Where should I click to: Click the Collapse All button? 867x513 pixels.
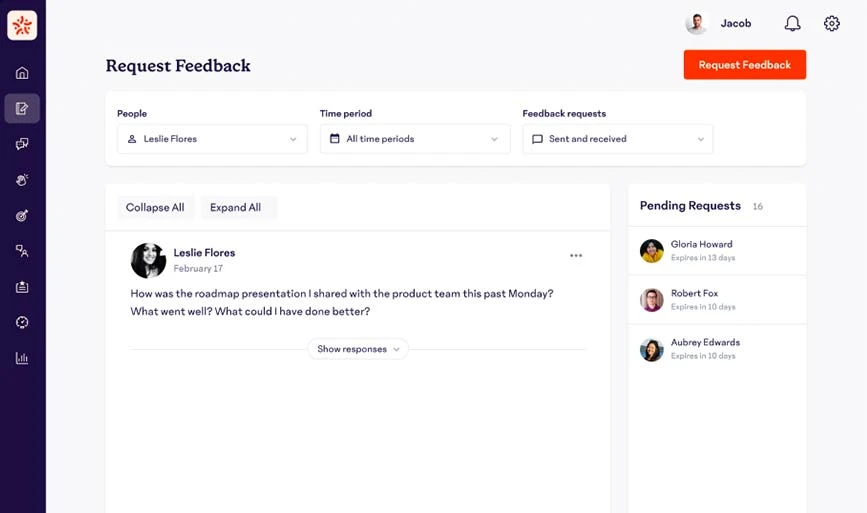(x=155, y=207)
